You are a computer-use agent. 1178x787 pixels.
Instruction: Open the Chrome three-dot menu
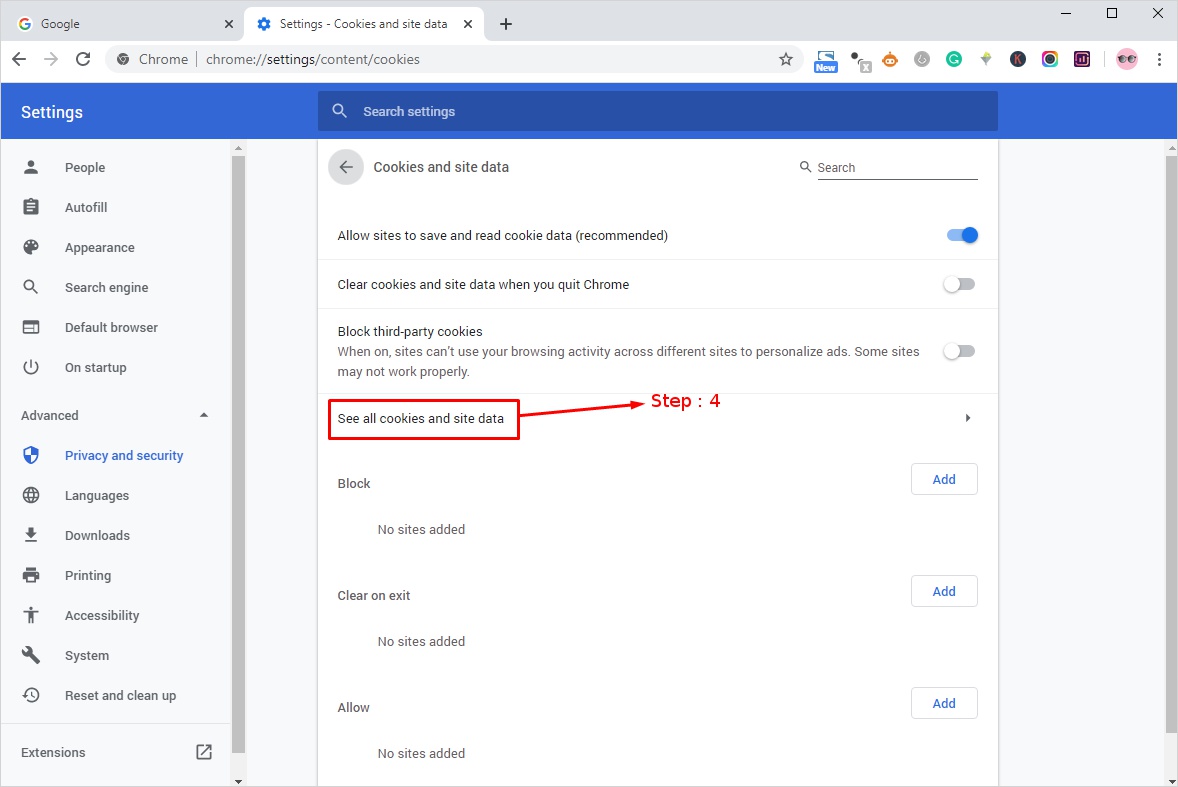click(1159, 59)
